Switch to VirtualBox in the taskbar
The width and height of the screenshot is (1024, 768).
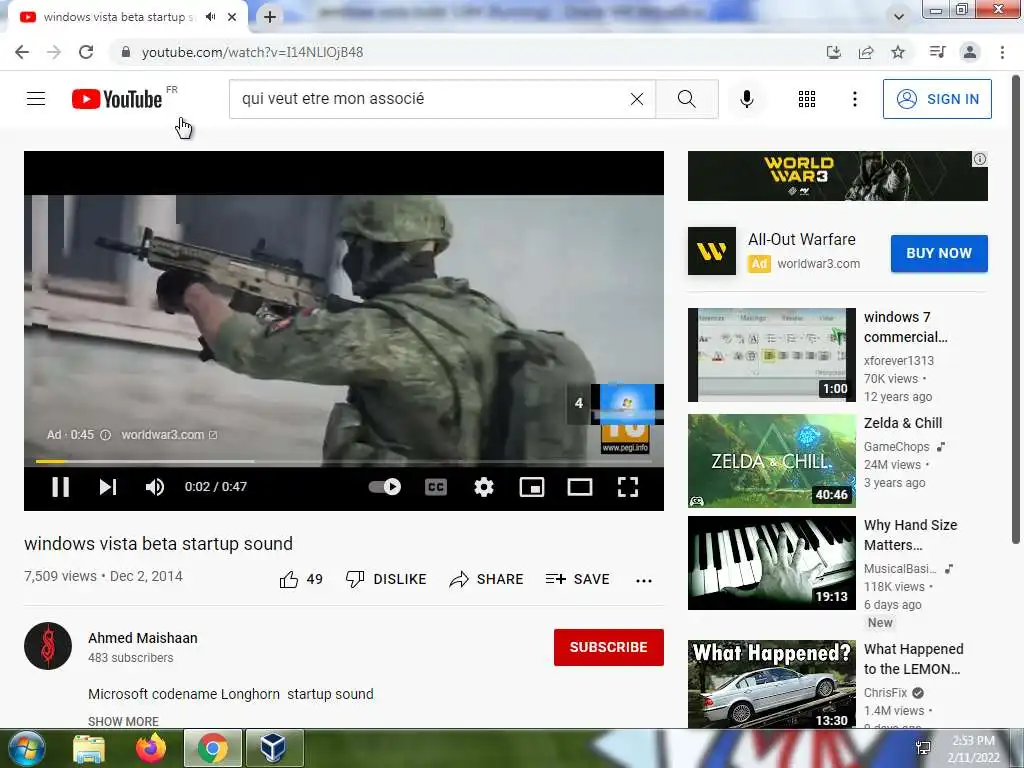(x=273, y=748)
